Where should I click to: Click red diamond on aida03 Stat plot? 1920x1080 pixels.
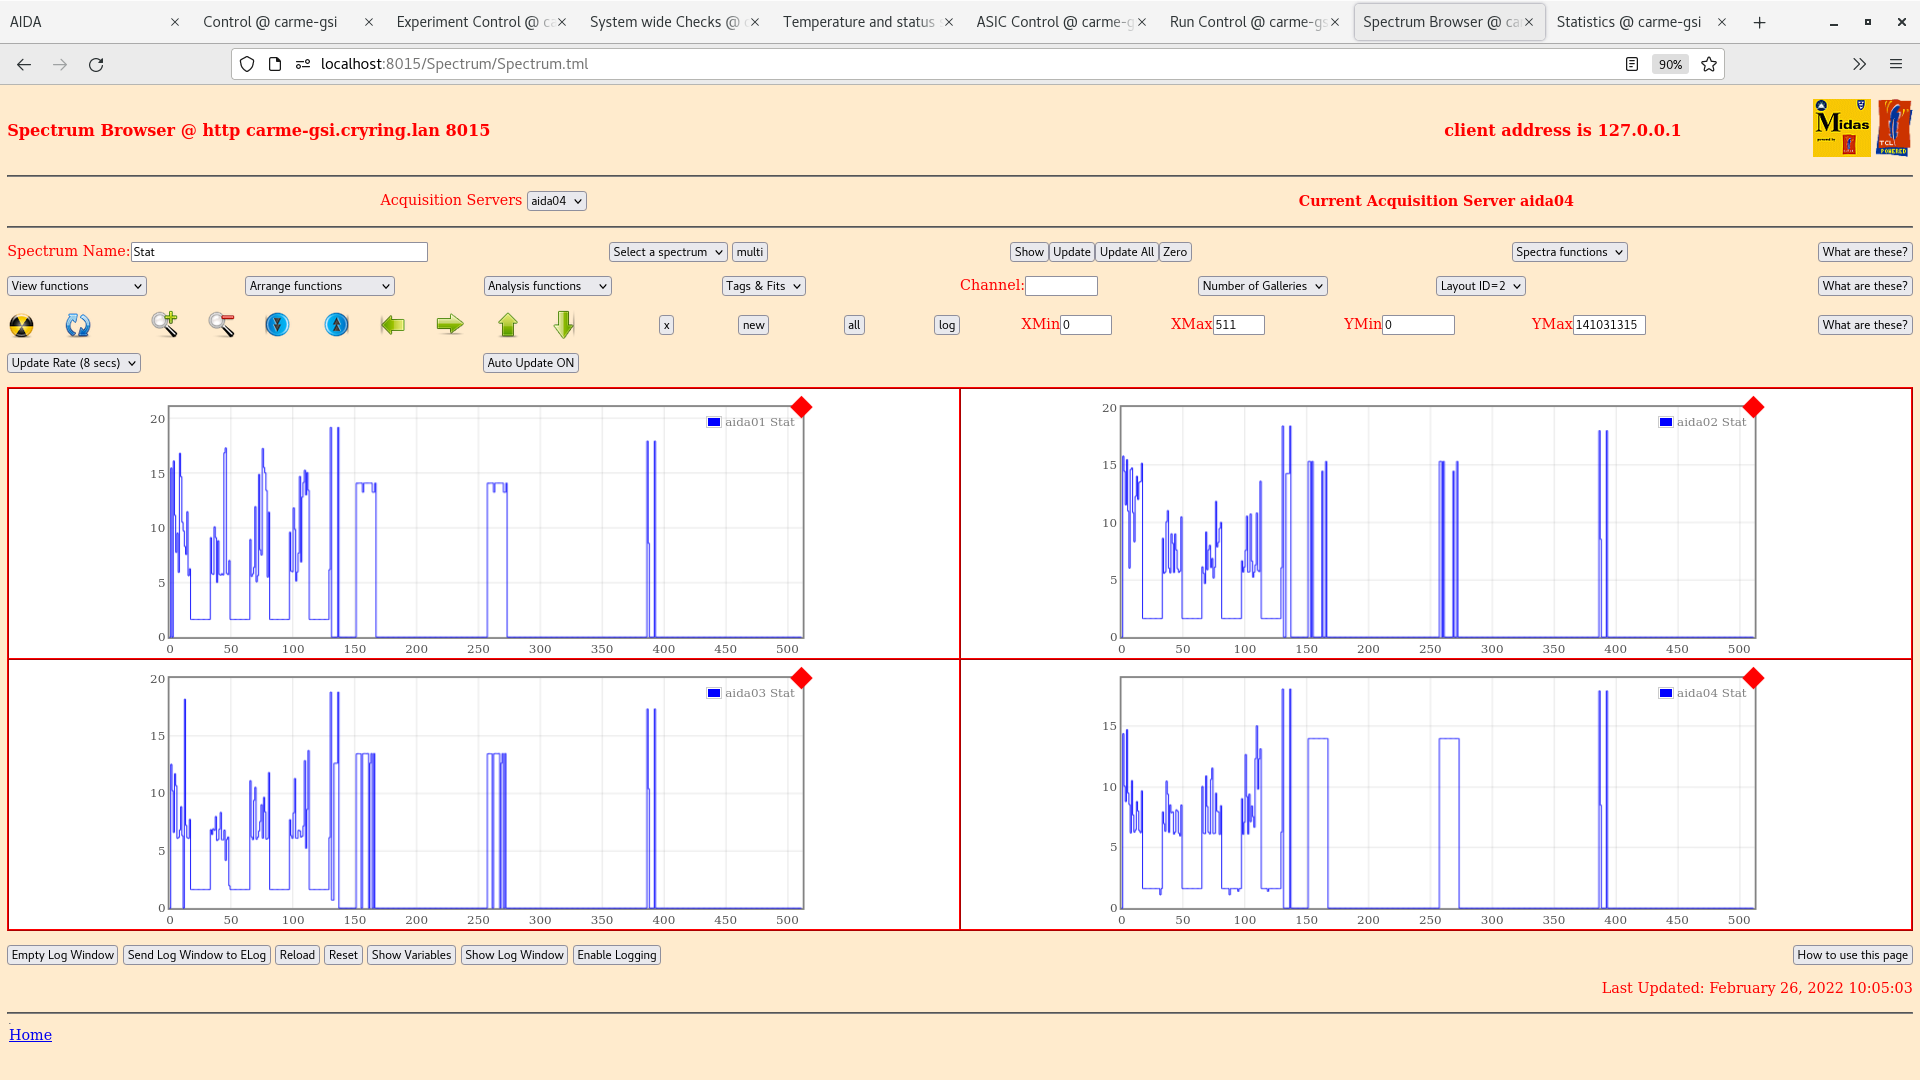(x=801, y=678)
